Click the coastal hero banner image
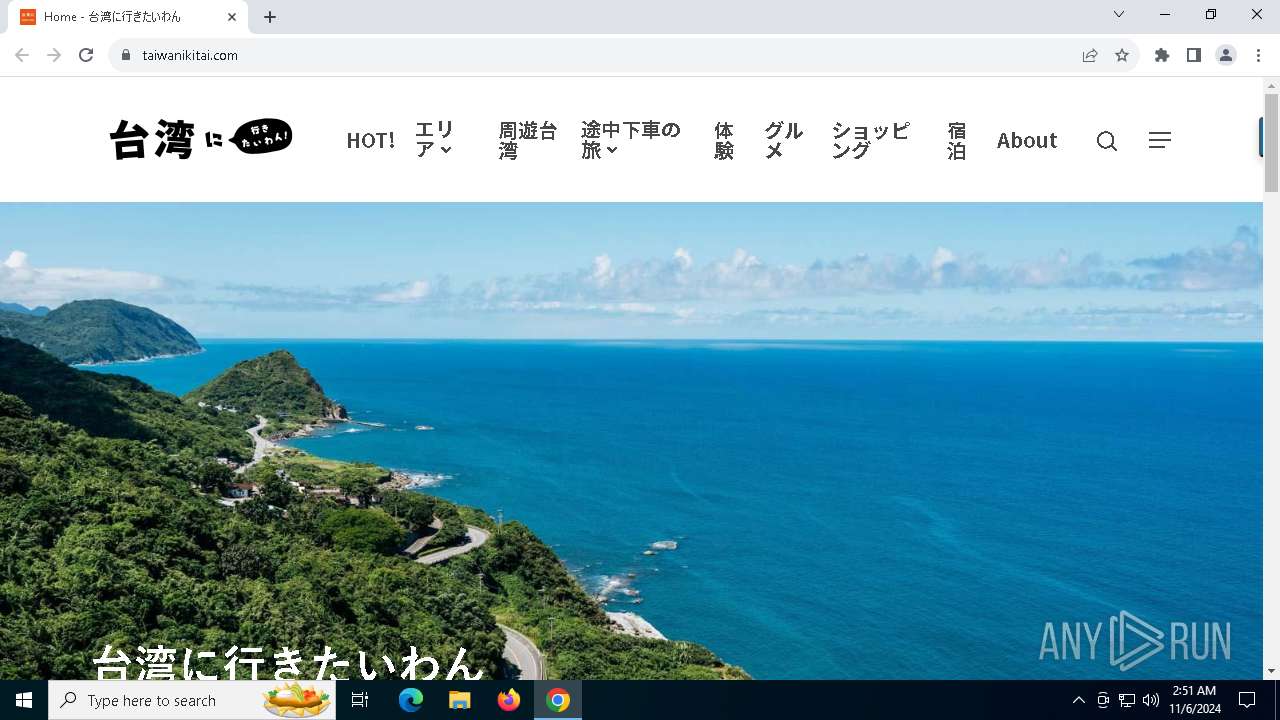The height and width of the screenshot is (720, 1280). click(631, 441)
